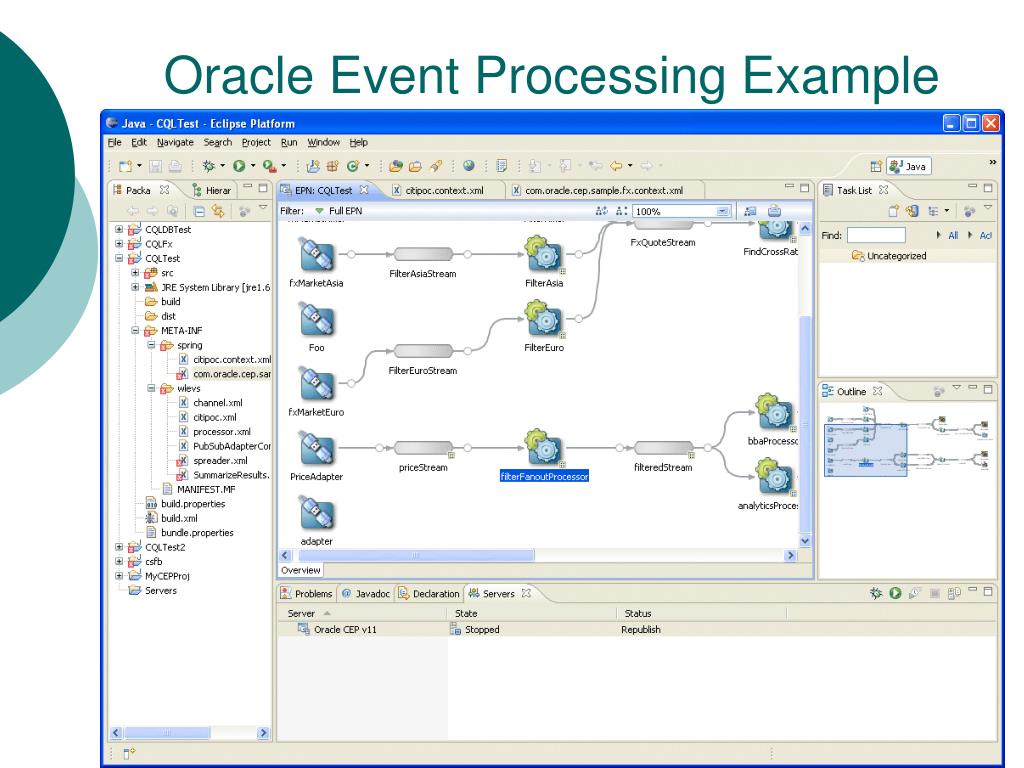This screenshot has height=768, width=1024.
Task: Click the New wizard toolbar icon
Action: [126, 166]
